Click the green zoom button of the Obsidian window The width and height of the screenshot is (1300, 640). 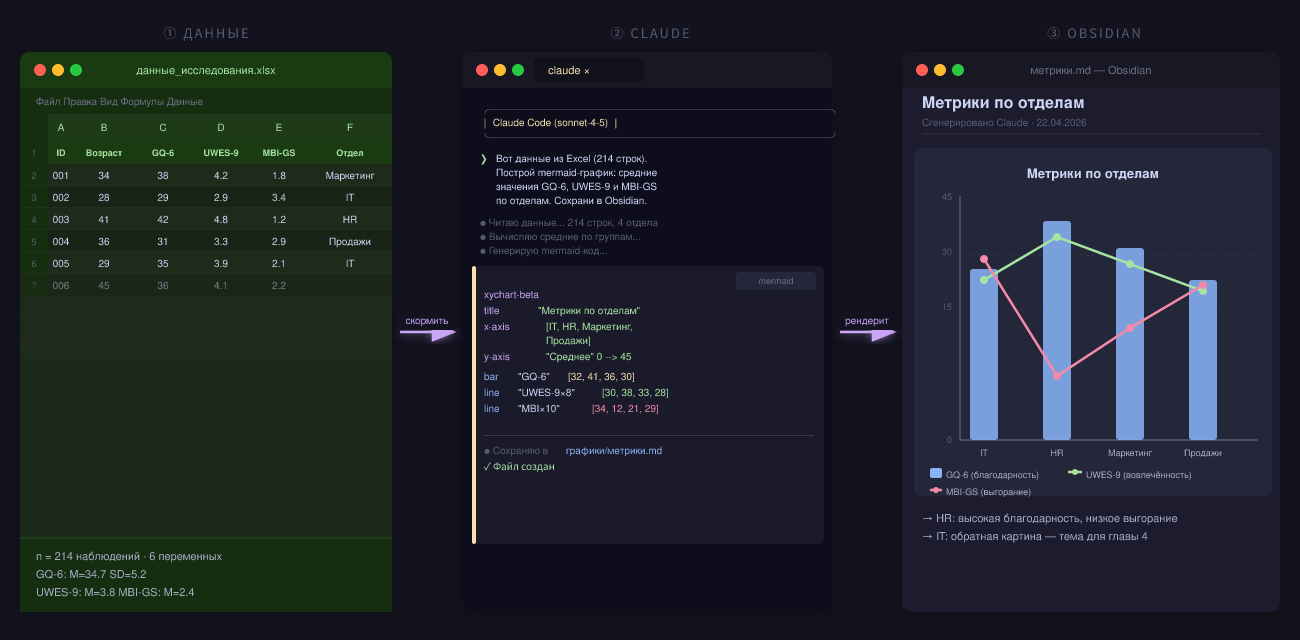click(958, 70)
